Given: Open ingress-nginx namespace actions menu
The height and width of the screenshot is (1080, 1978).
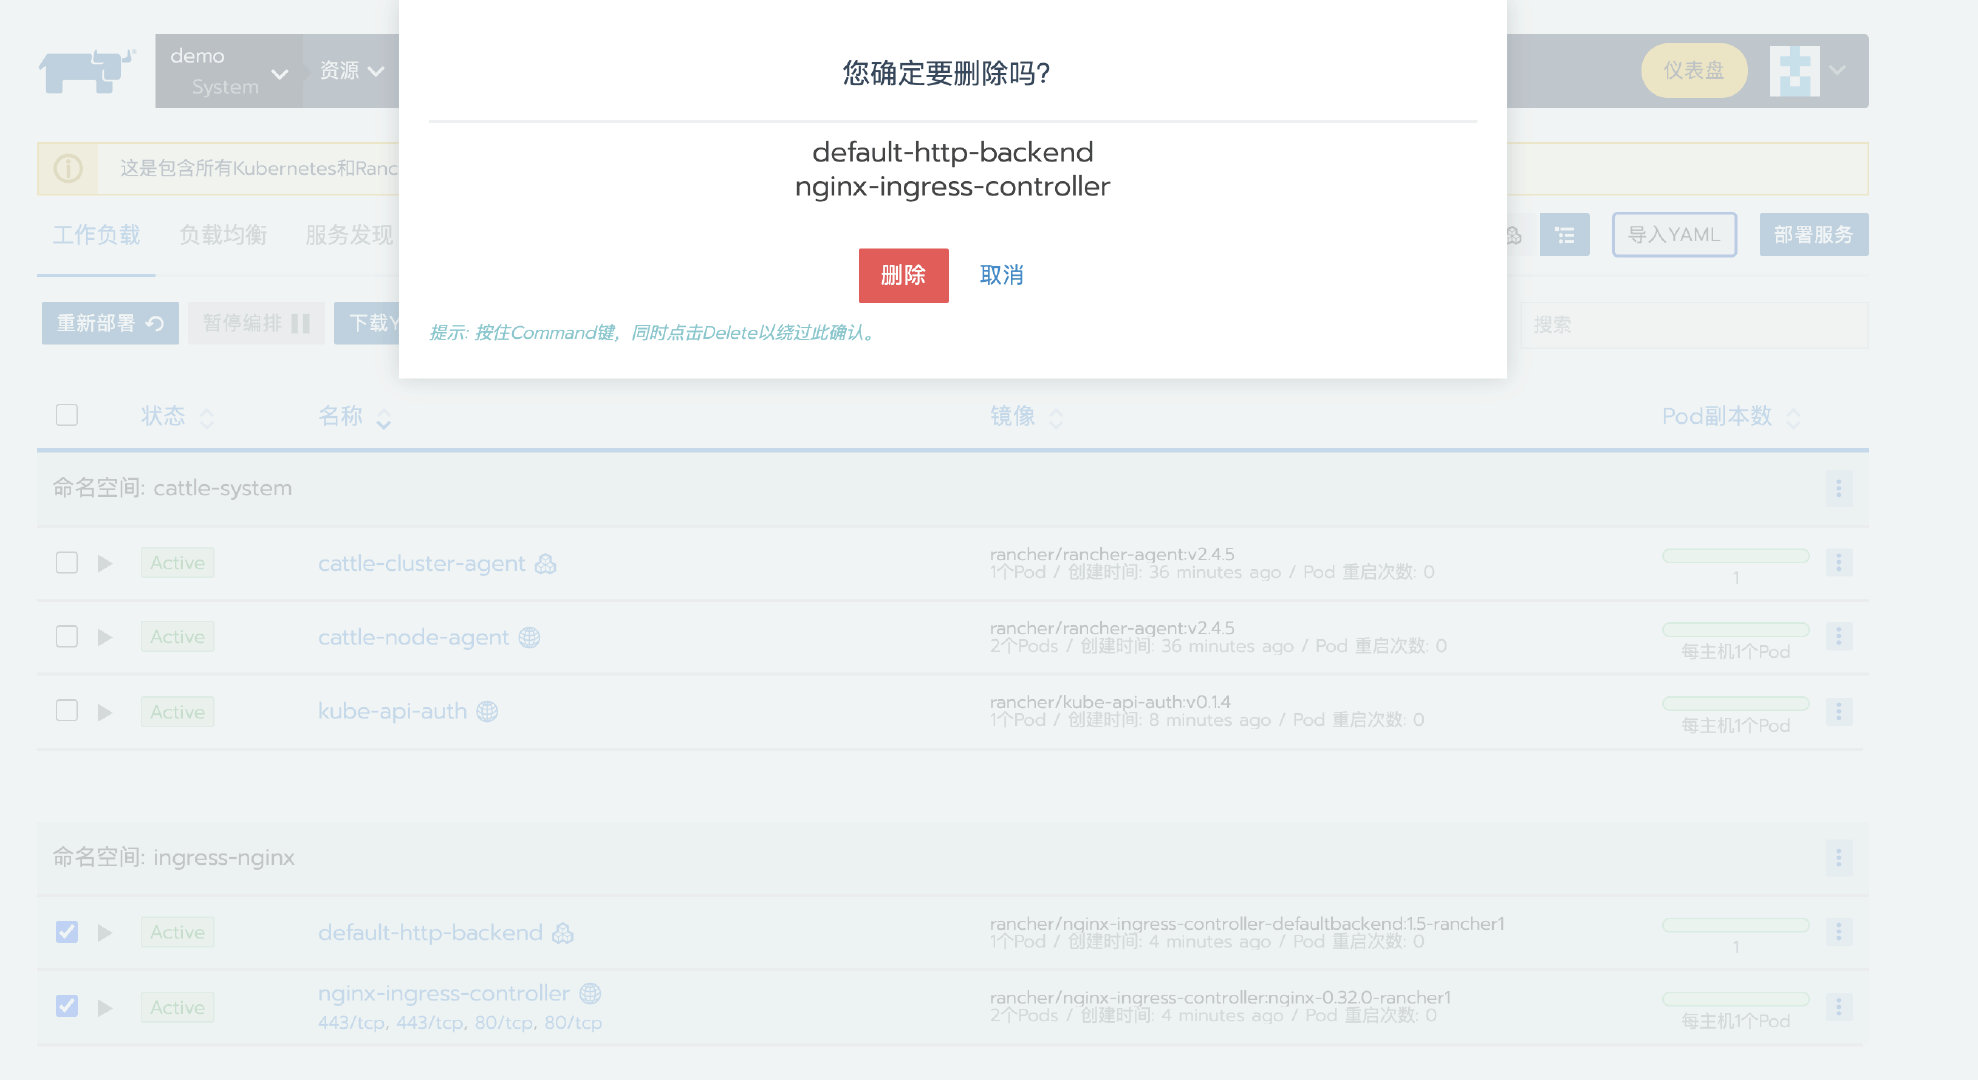Looking at the screenshot, I should pyautogui.click(x=1838, y=858).
